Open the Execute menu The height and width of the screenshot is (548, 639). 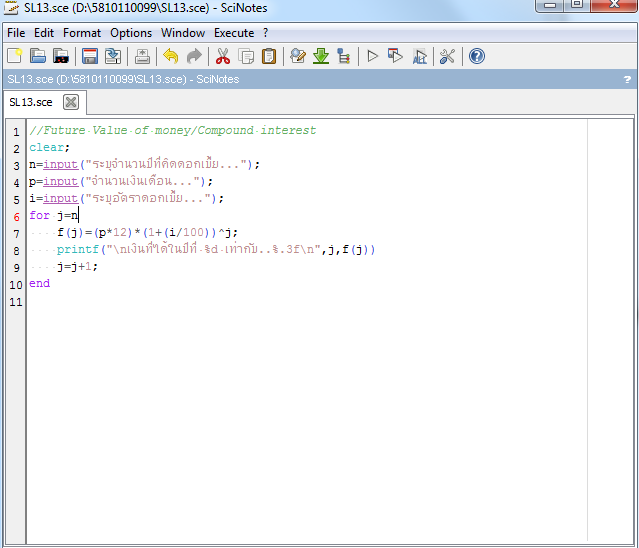[x=234, y=33]
